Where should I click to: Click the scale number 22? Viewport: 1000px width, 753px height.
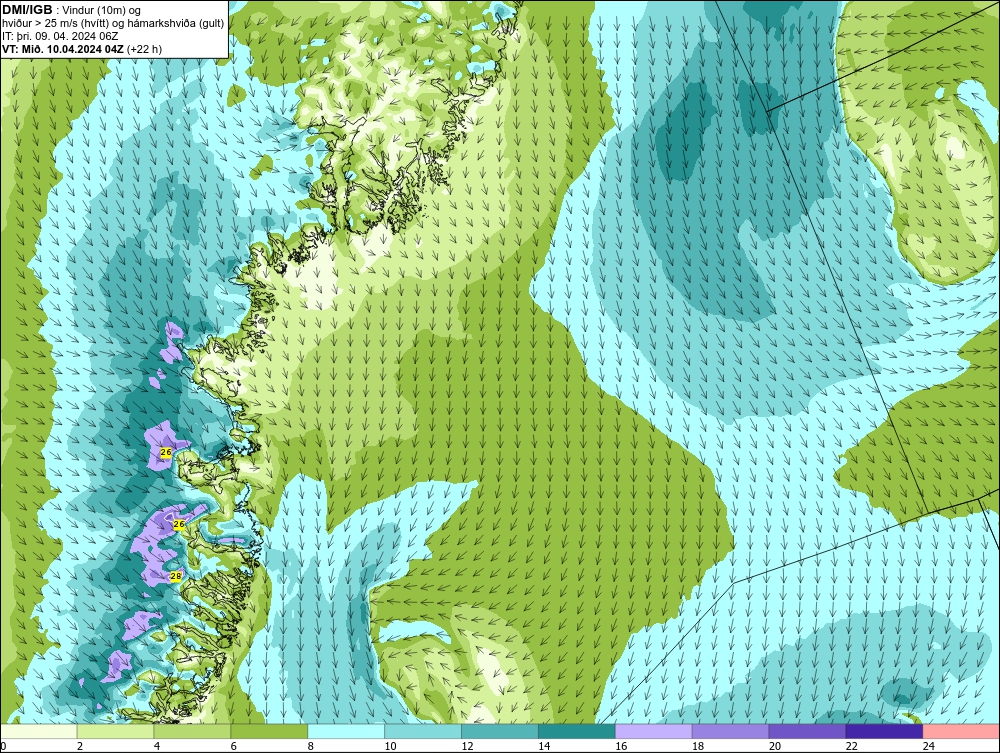[x=851, y=746]
